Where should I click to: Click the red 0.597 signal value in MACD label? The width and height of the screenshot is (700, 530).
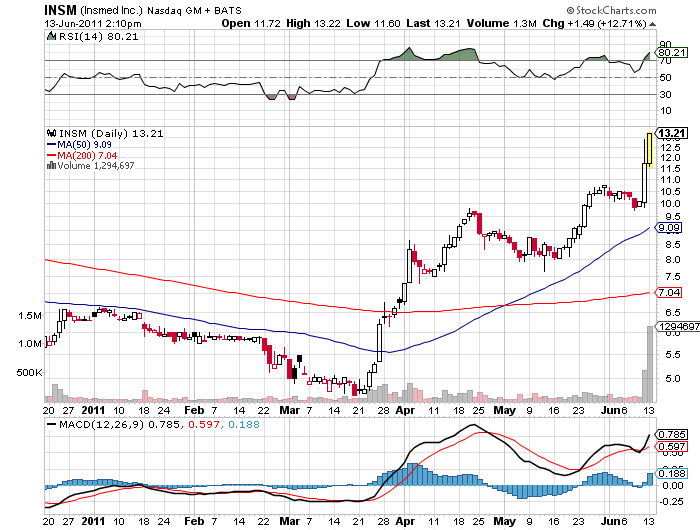[x=204, y=424]
